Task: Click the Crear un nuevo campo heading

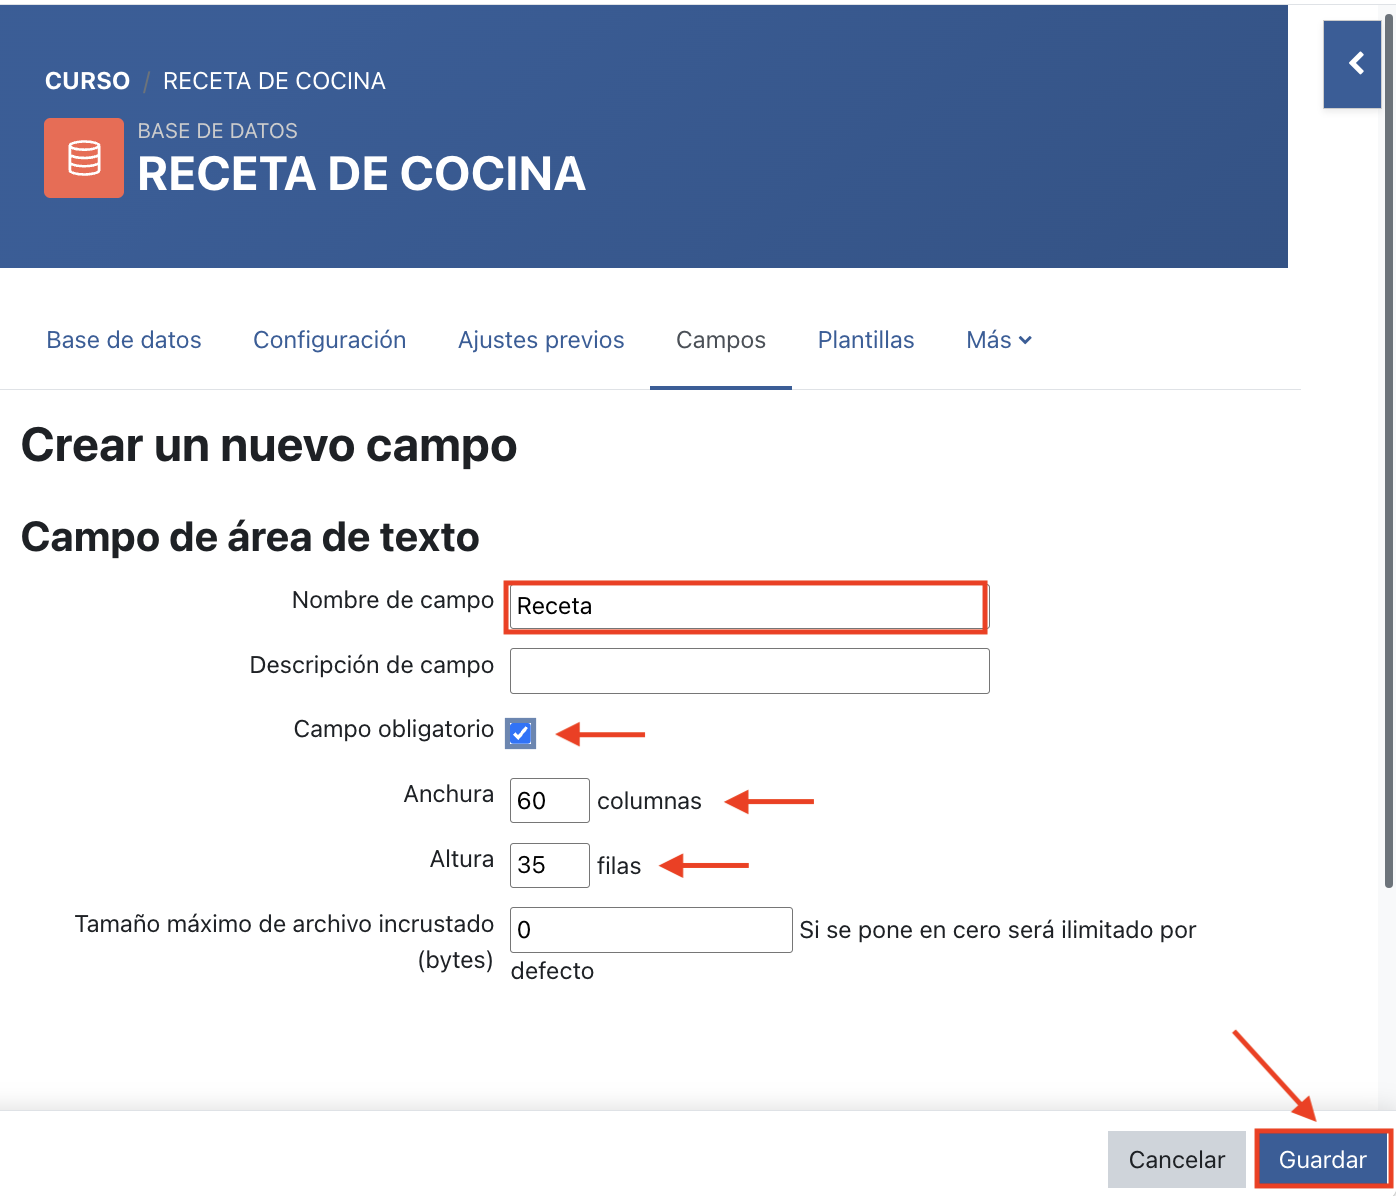Action: [269, 445]
